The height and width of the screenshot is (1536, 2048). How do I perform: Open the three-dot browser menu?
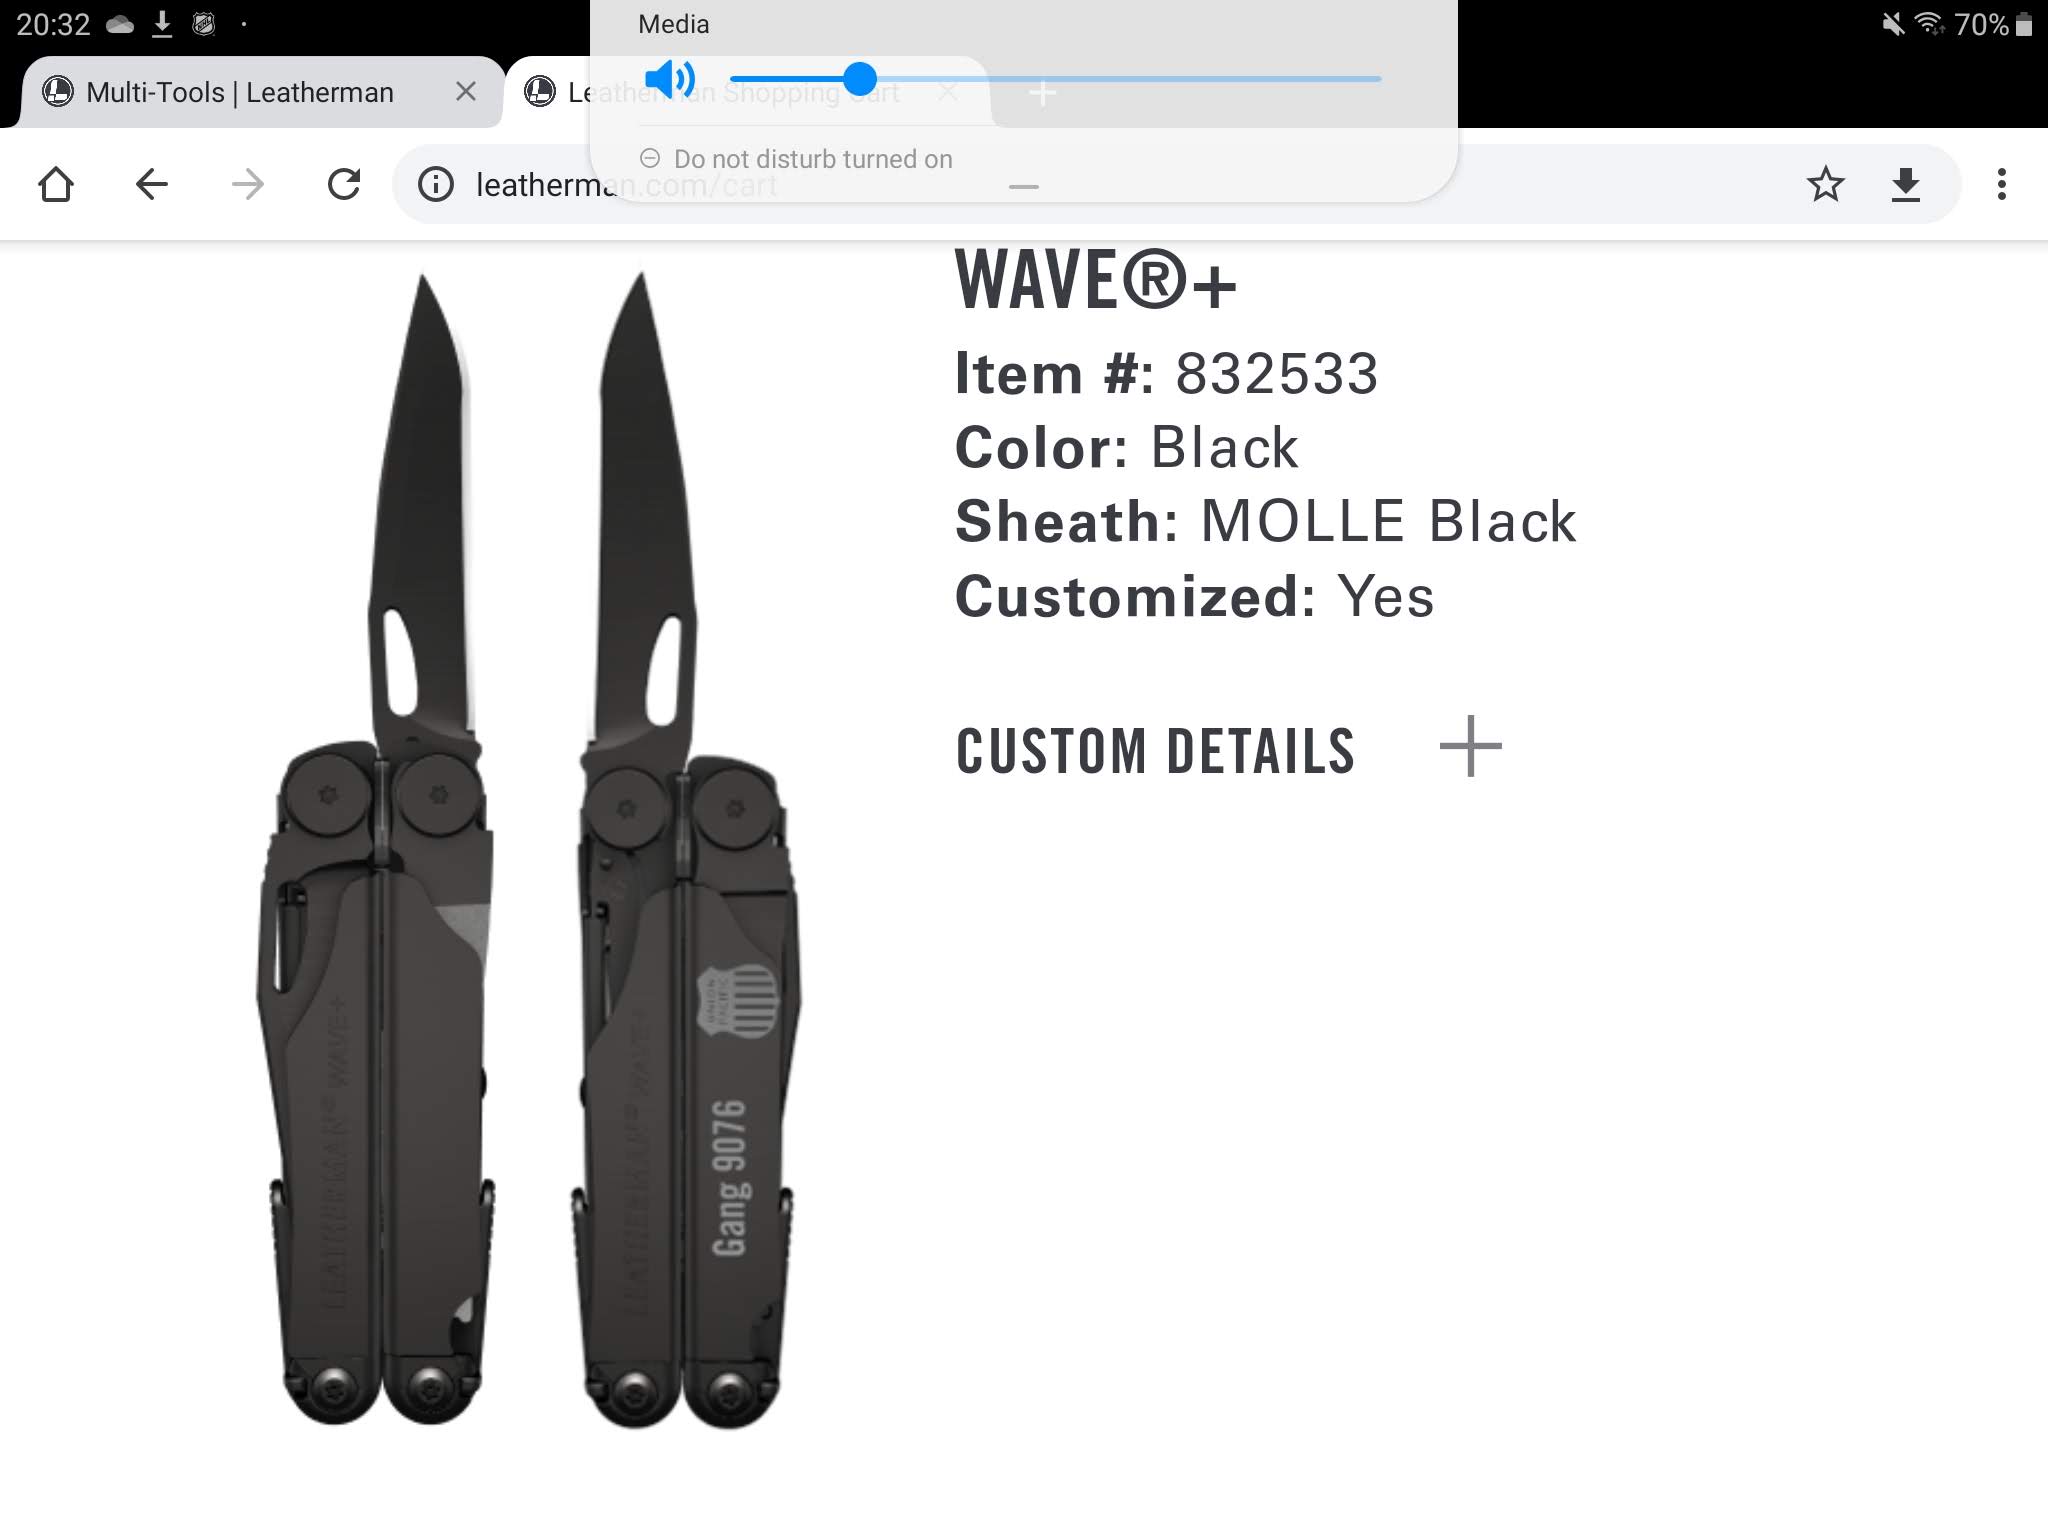tap(2001, 184)
